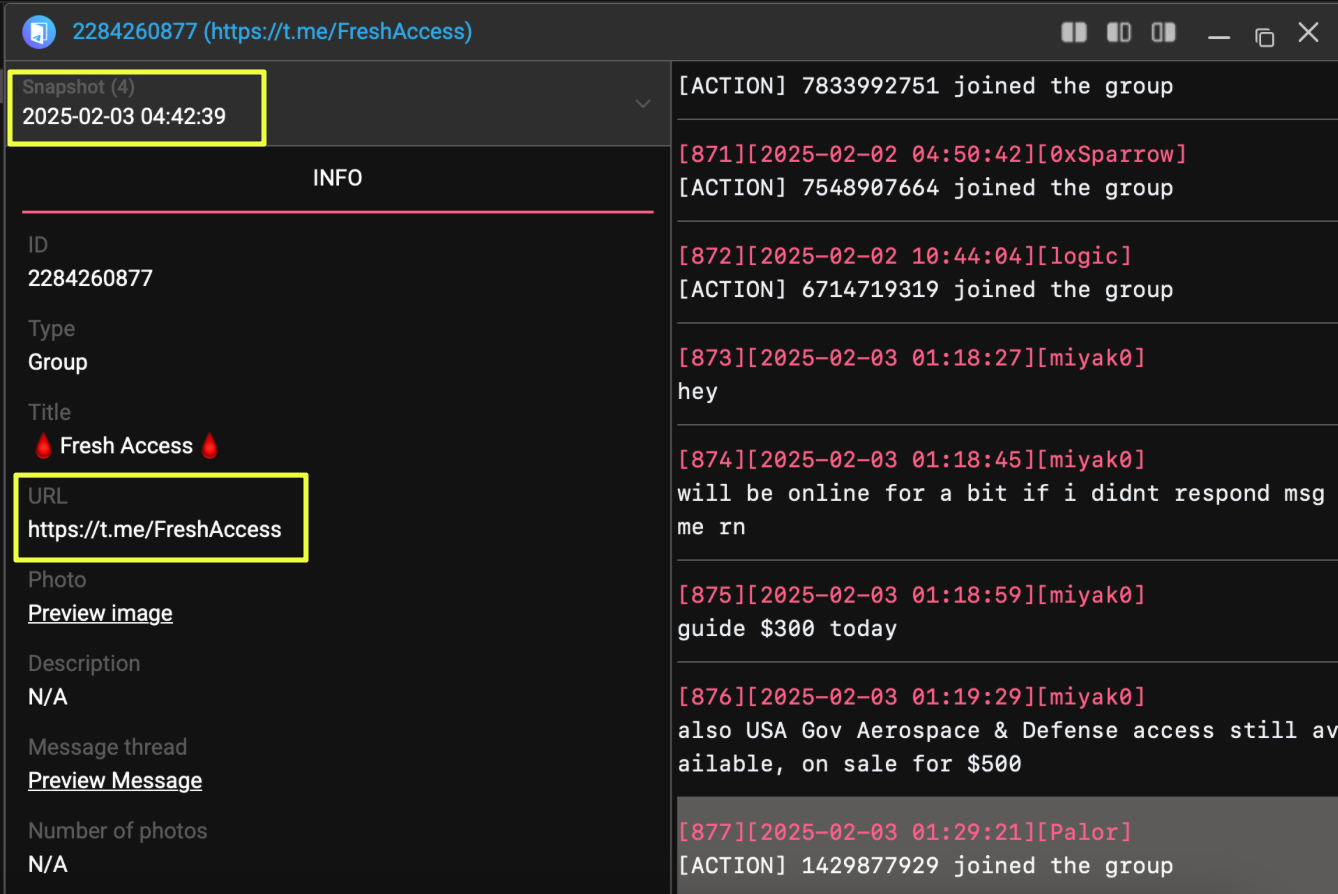Click the blue app icon in title bar
Image resolution: width=1338 pixels, height=894 pixels.
click(x=38, y=32)
